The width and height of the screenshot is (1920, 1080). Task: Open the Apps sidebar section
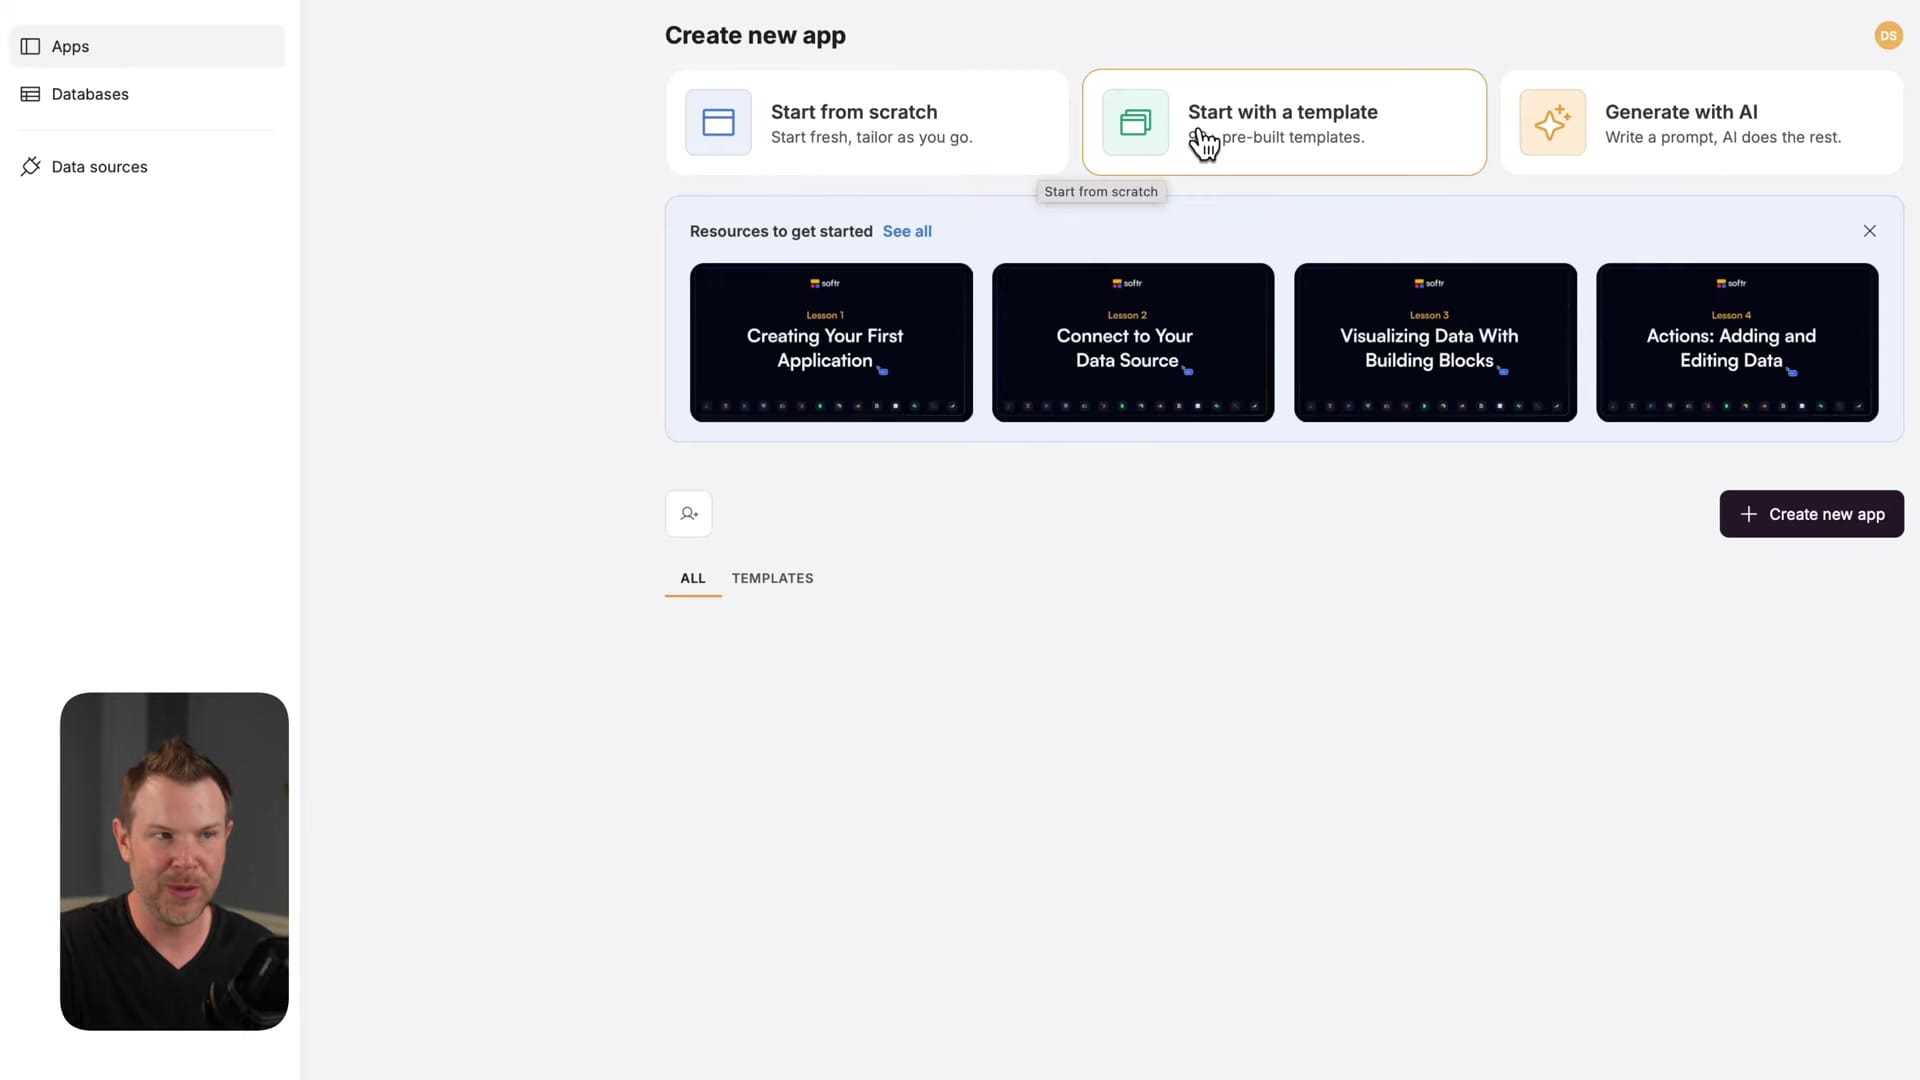(x=147, y=46)
